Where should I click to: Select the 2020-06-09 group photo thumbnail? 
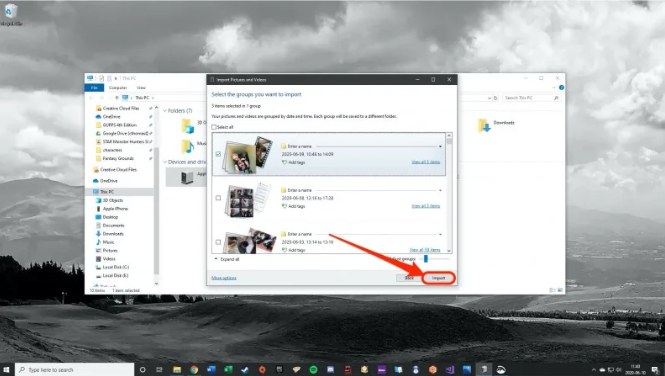tap(247, 155)
